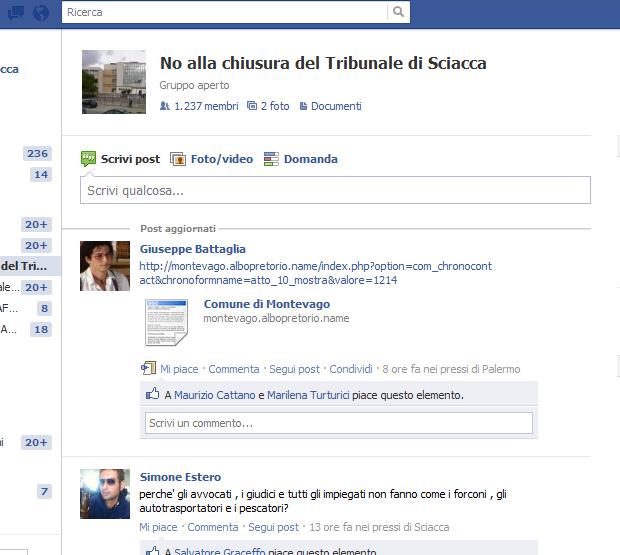The width and height of the screenshot is (620, 555).
Task: Click the Foto/video camera icon
Action: pos(178,159)
